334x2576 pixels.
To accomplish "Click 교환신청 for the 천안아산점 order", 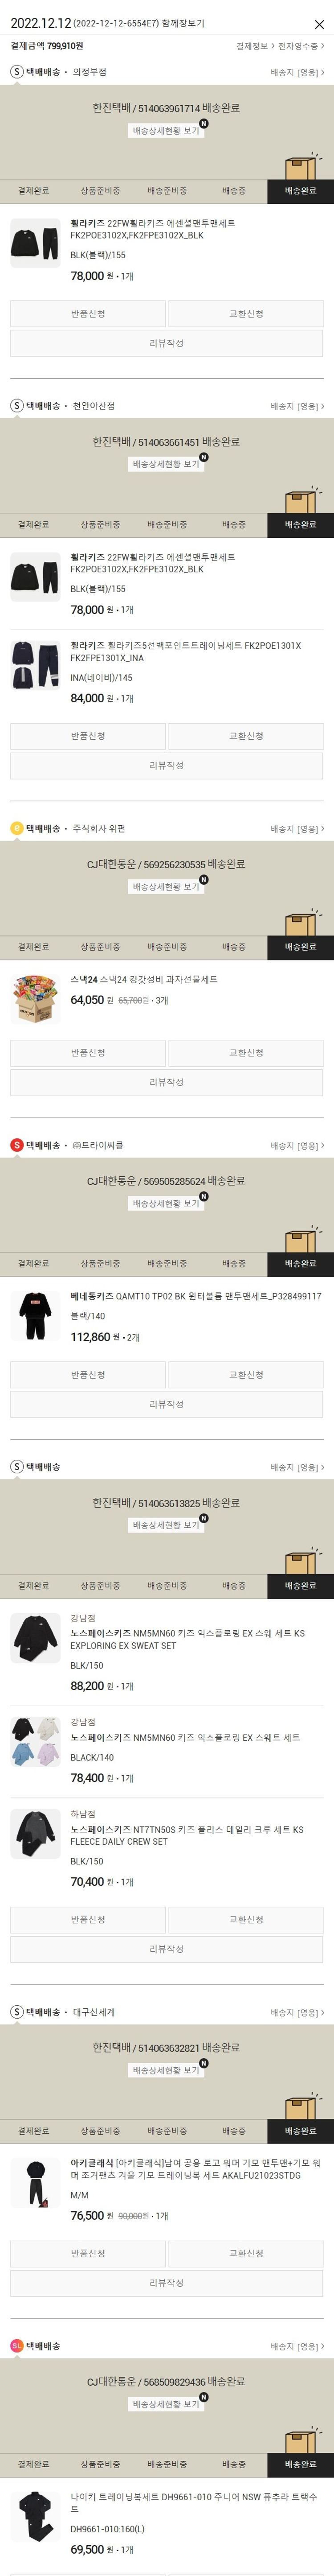I will [246, 736].
